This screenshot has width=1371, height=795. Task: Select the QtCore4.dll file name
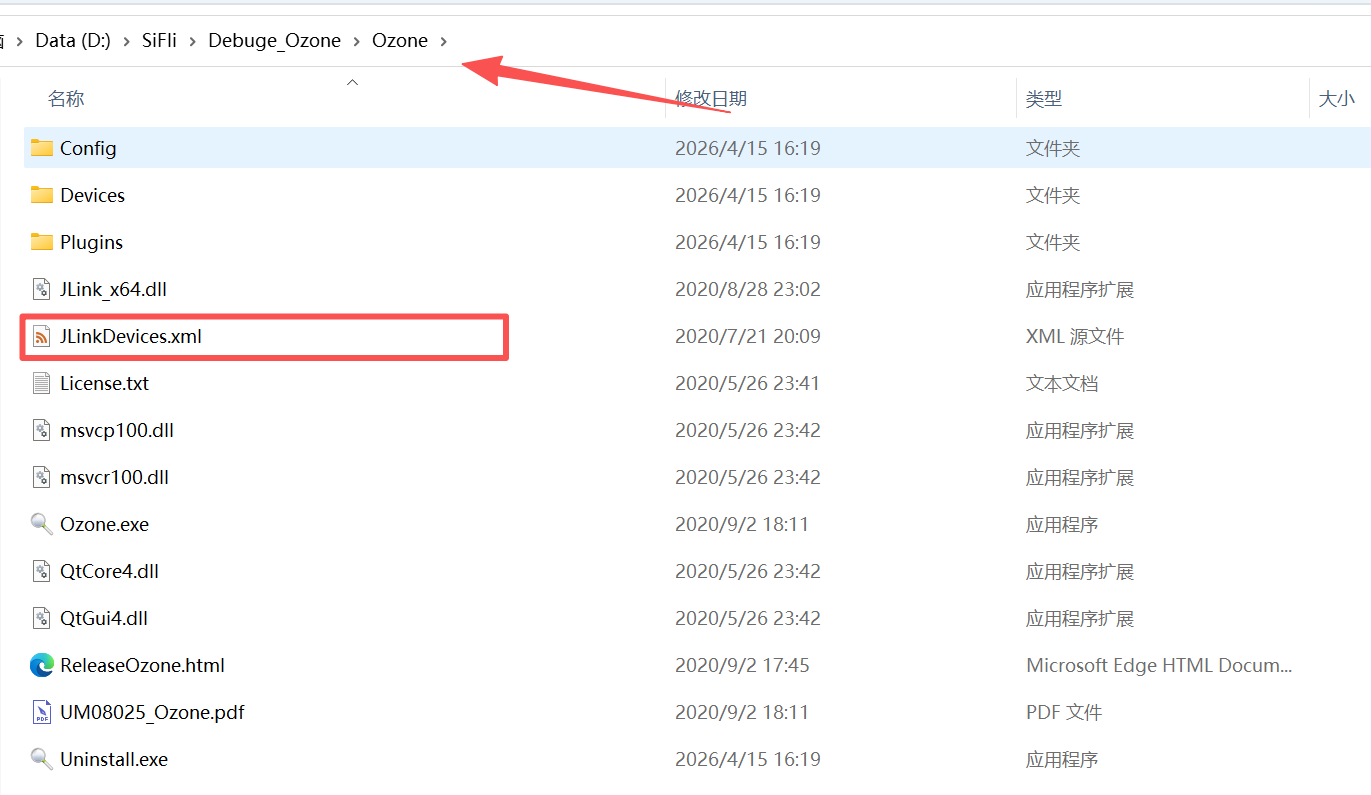coord(109,571)
